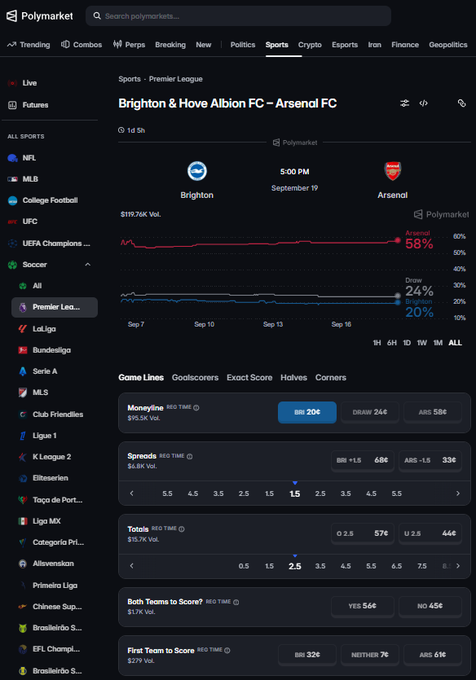This screenshot has height=680, width=476.
Task: Click the UFC logo icon
Action: [13, 222]
